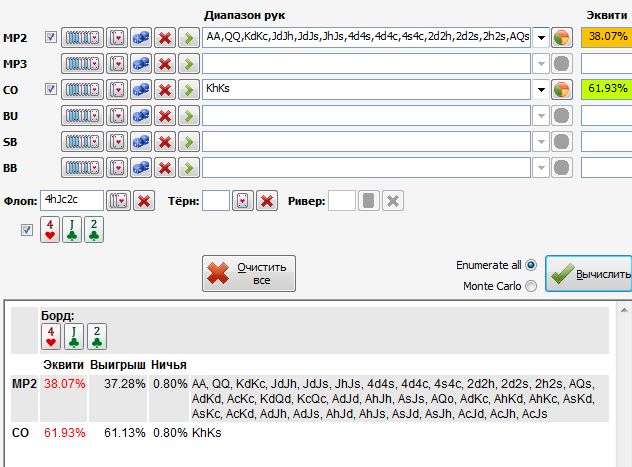This screenshot has width=632, height=467.
Task: Select Monte Carlo radio button
Action: (x=531, y=286)
